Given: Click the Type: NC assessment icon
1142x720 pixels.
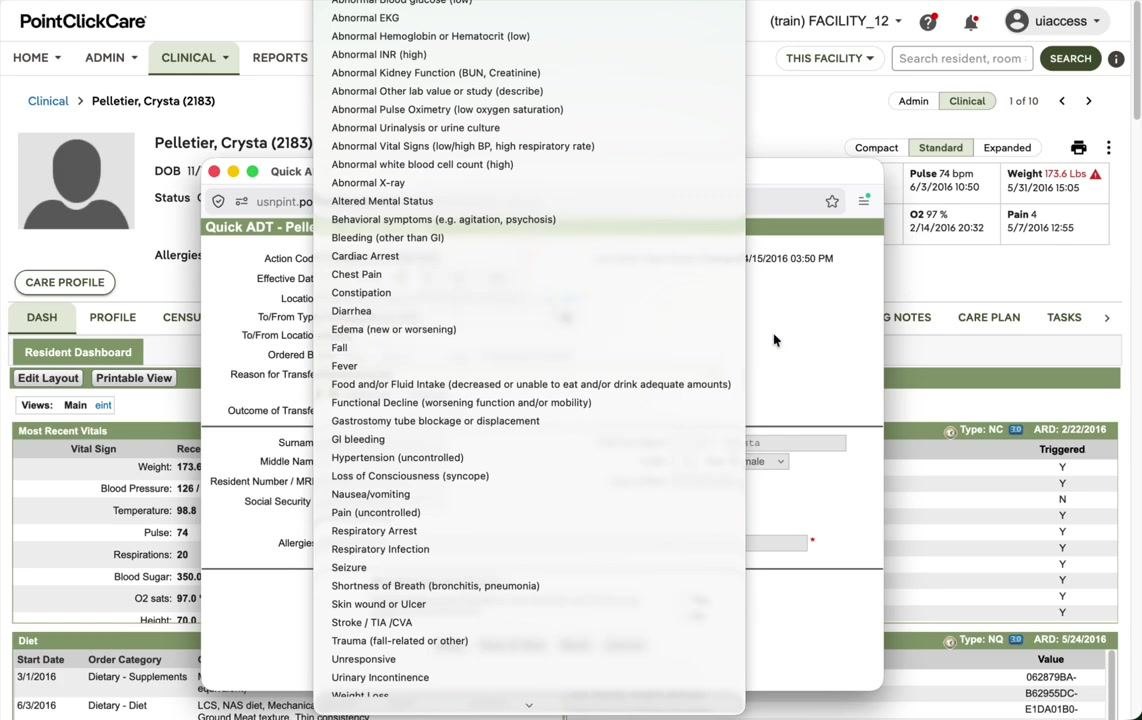Looking at the screenshot, I should 950,432.
